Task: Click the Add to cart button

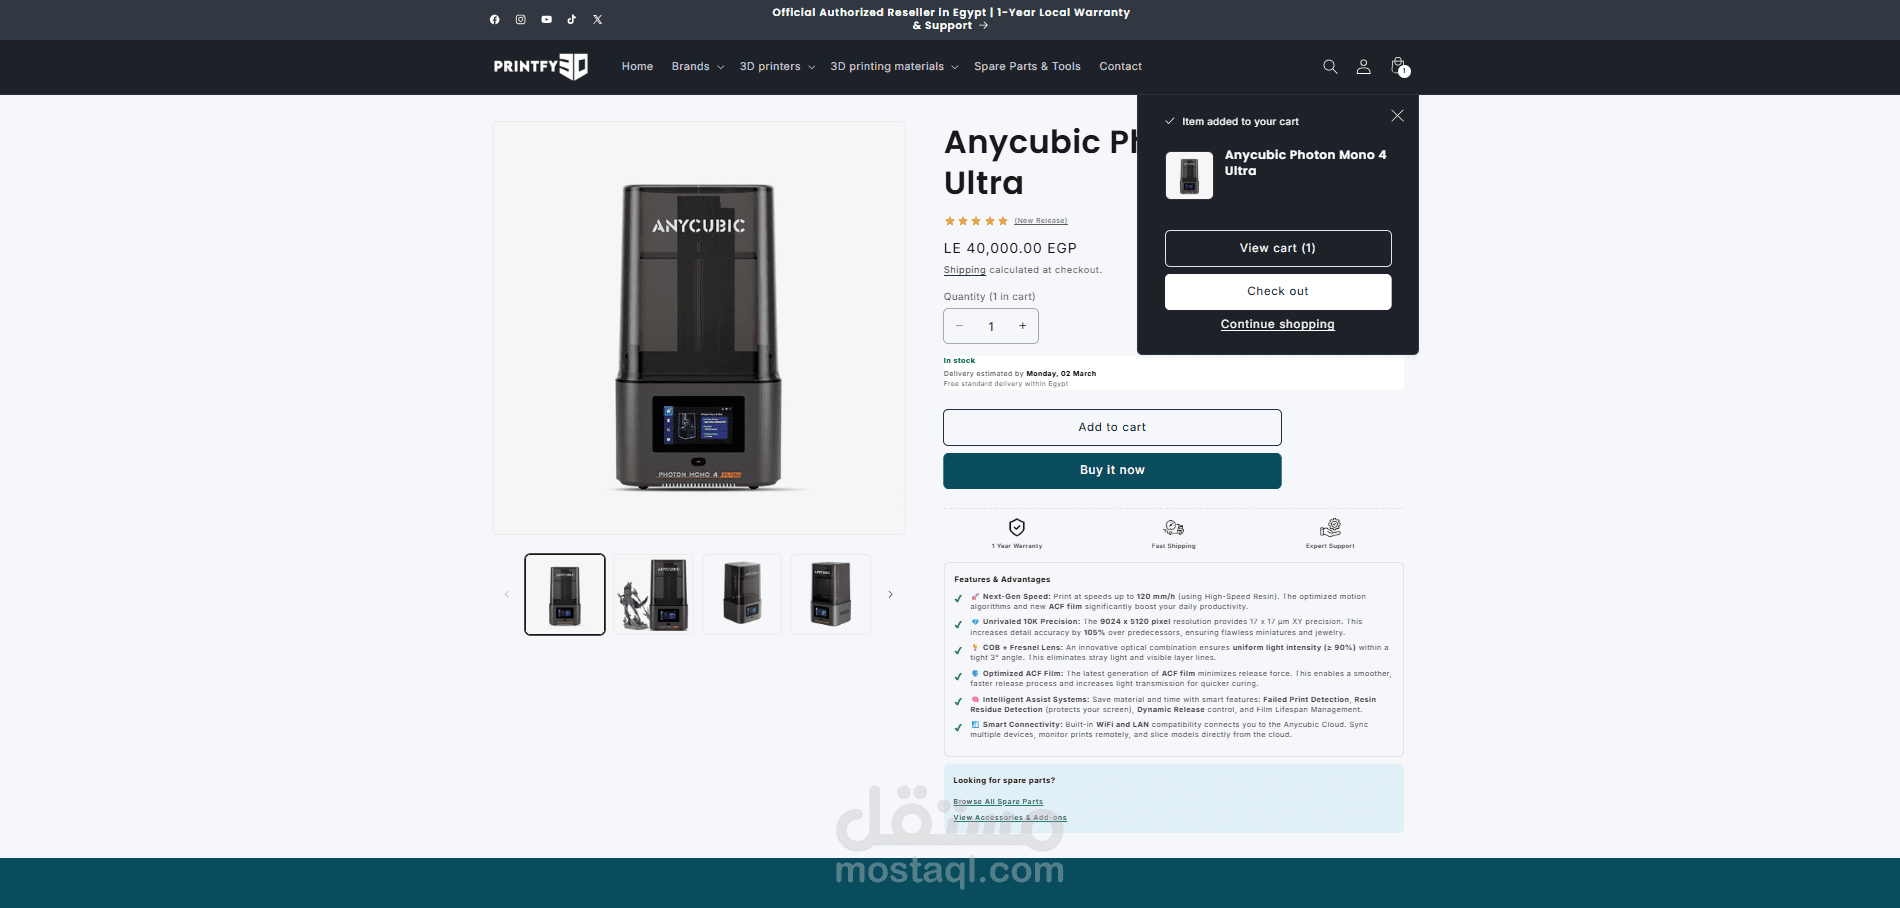Action: click(x=1112, y=427)
